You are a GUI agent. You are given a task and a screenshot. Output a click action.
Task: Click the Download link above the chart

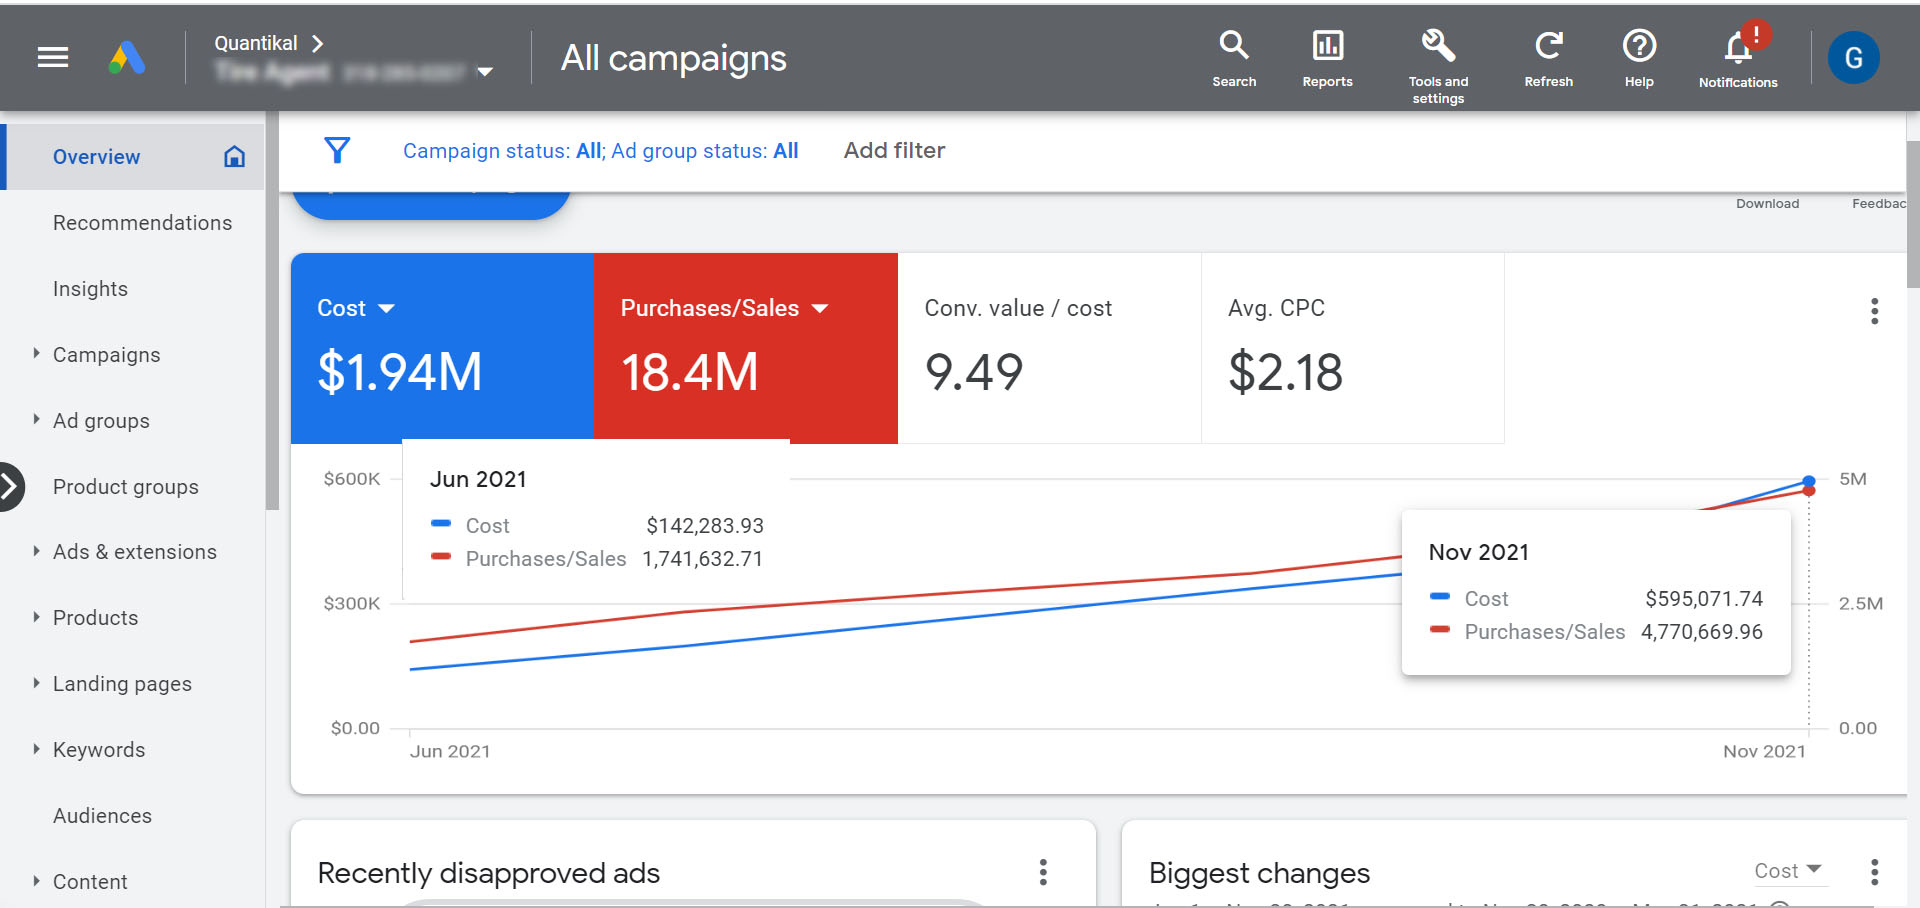coord(1767,203)
